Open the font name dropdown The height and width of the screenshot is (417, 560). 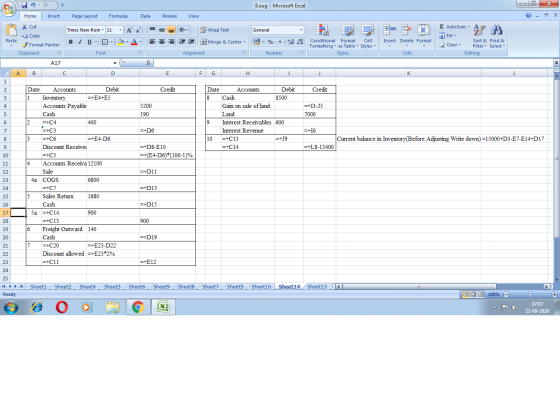coord(102,30)
